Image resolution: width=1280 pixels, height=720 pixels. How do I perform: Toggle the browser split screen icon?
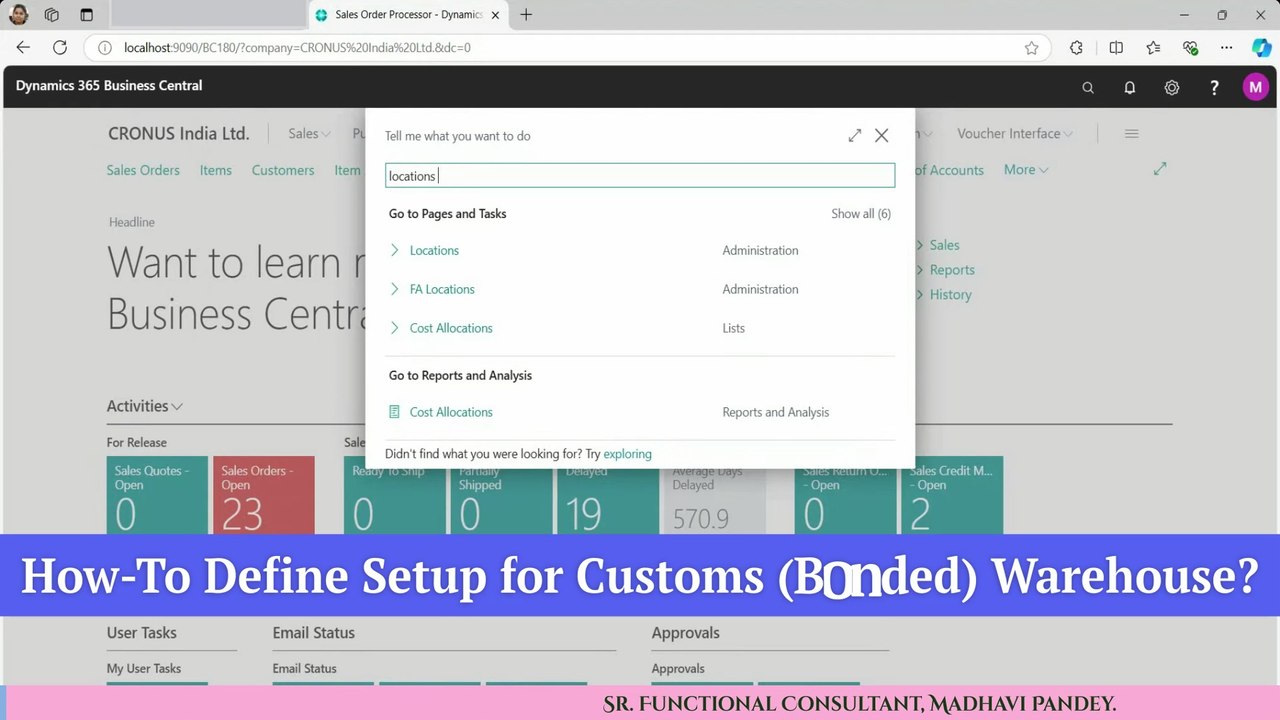1116,47
